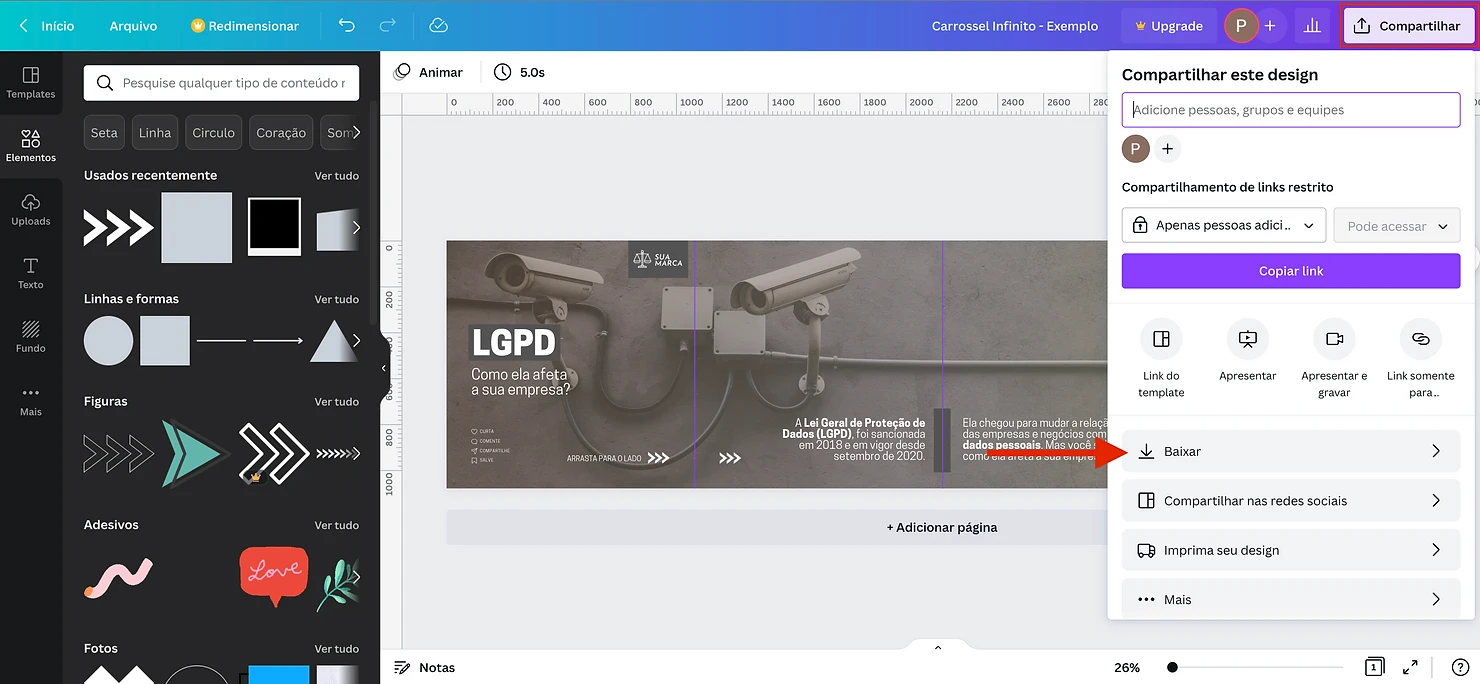Add person with plus in share panel

coord(1167,149)
